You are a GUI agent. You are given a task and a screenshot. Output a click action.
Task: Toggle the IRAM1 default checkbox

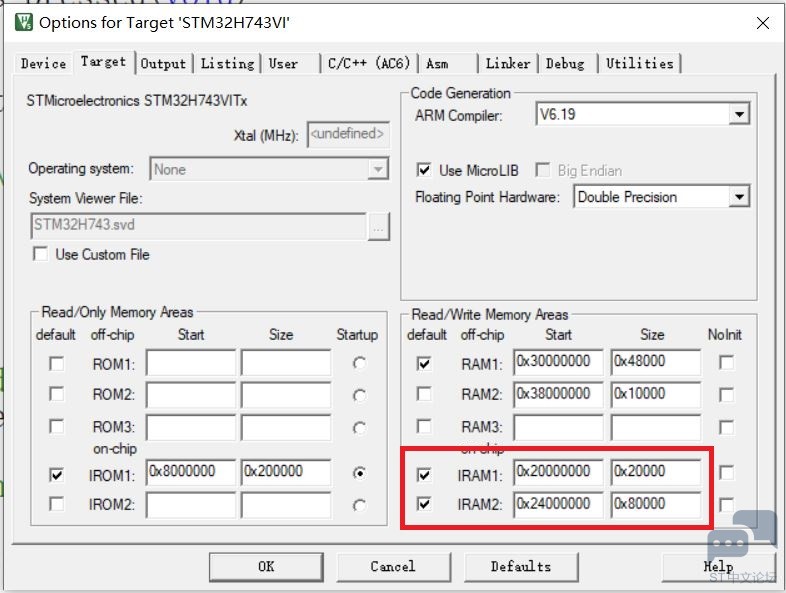pyautogui.click(x=424, y=474)
